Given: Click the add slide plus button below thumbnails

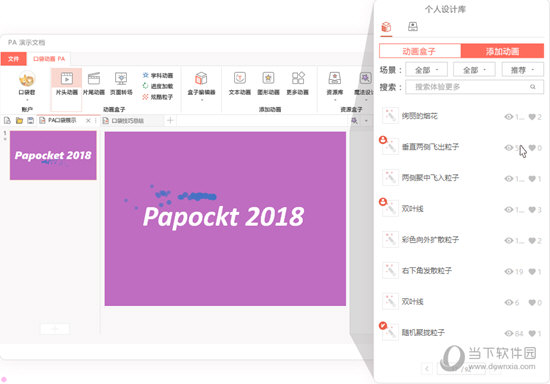Looking at the screenshot, I should pos(55,329).
